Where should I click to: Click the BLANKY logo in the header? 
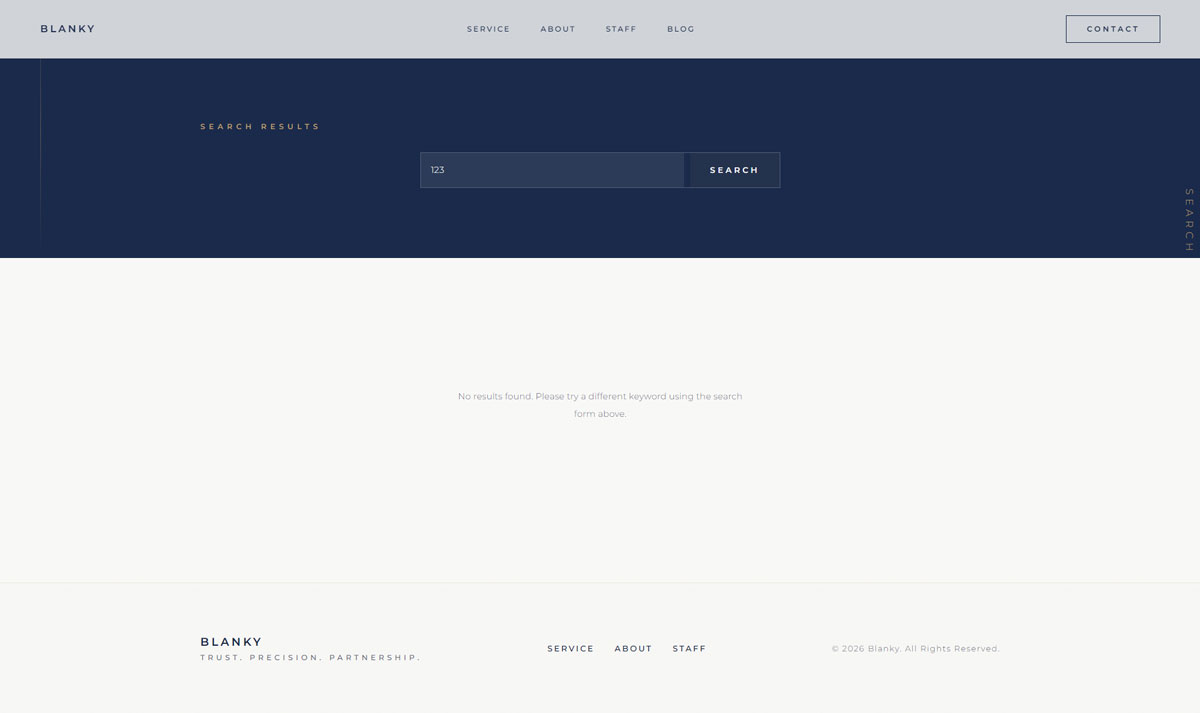[x=67, y=28]
